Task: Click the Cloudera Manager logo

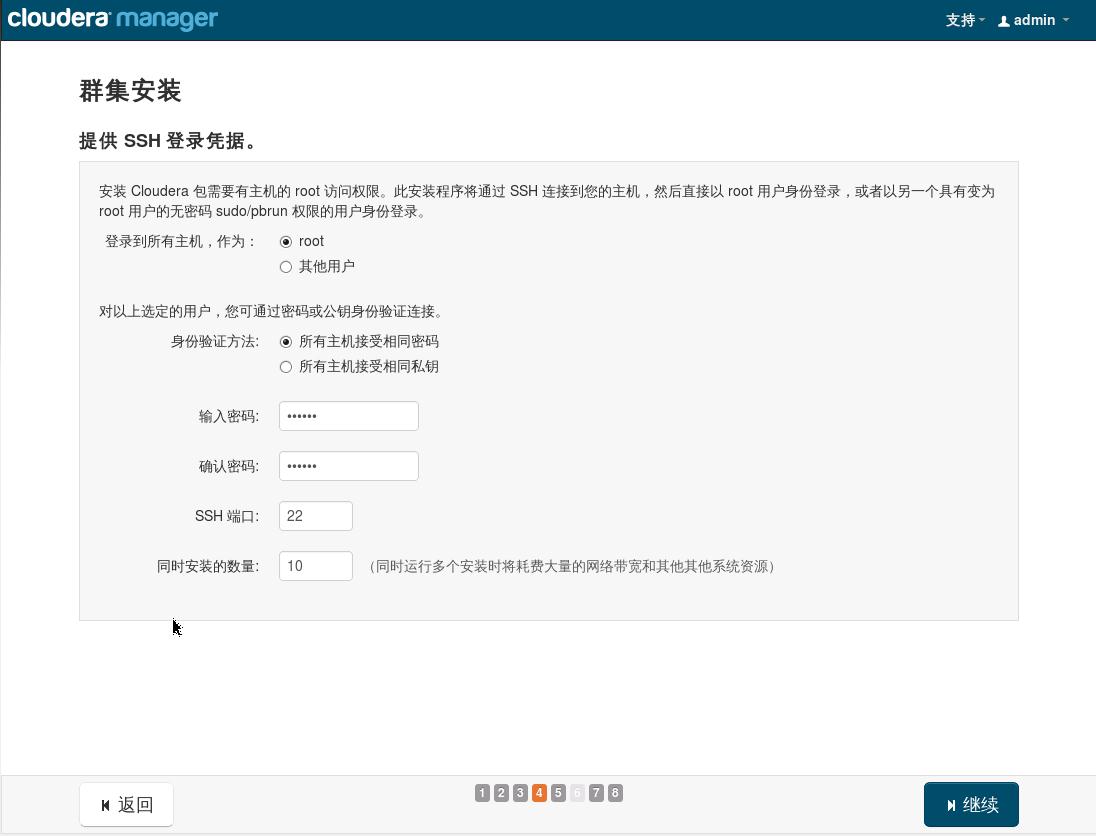Action: point(112,18)
